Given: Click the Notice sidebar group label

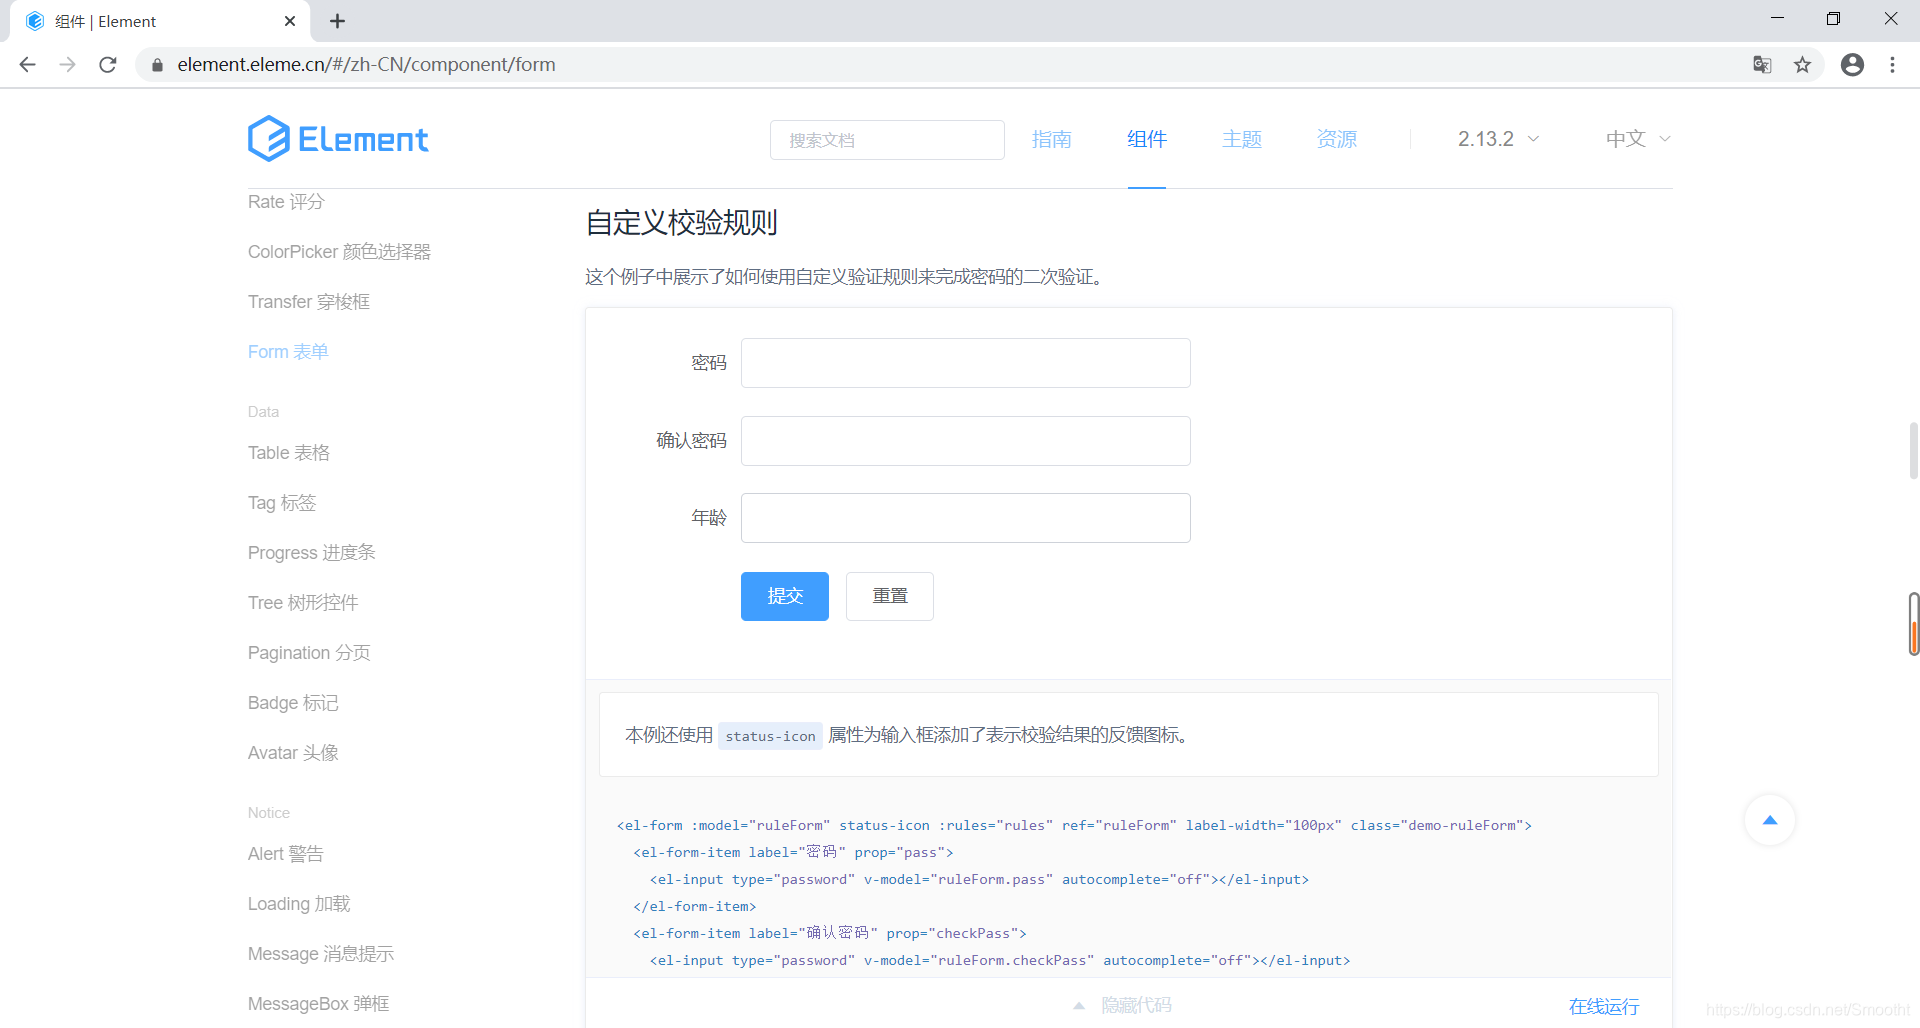Looking at the screenshot, I should pos(269,813).
